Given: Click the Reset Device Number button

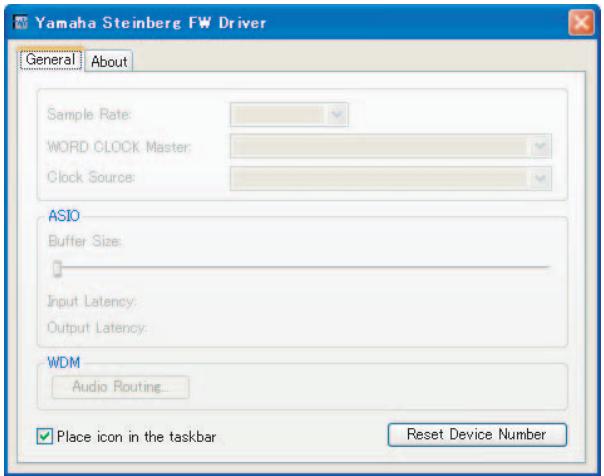Looking at the screenshot, I should tap(477, 435).
